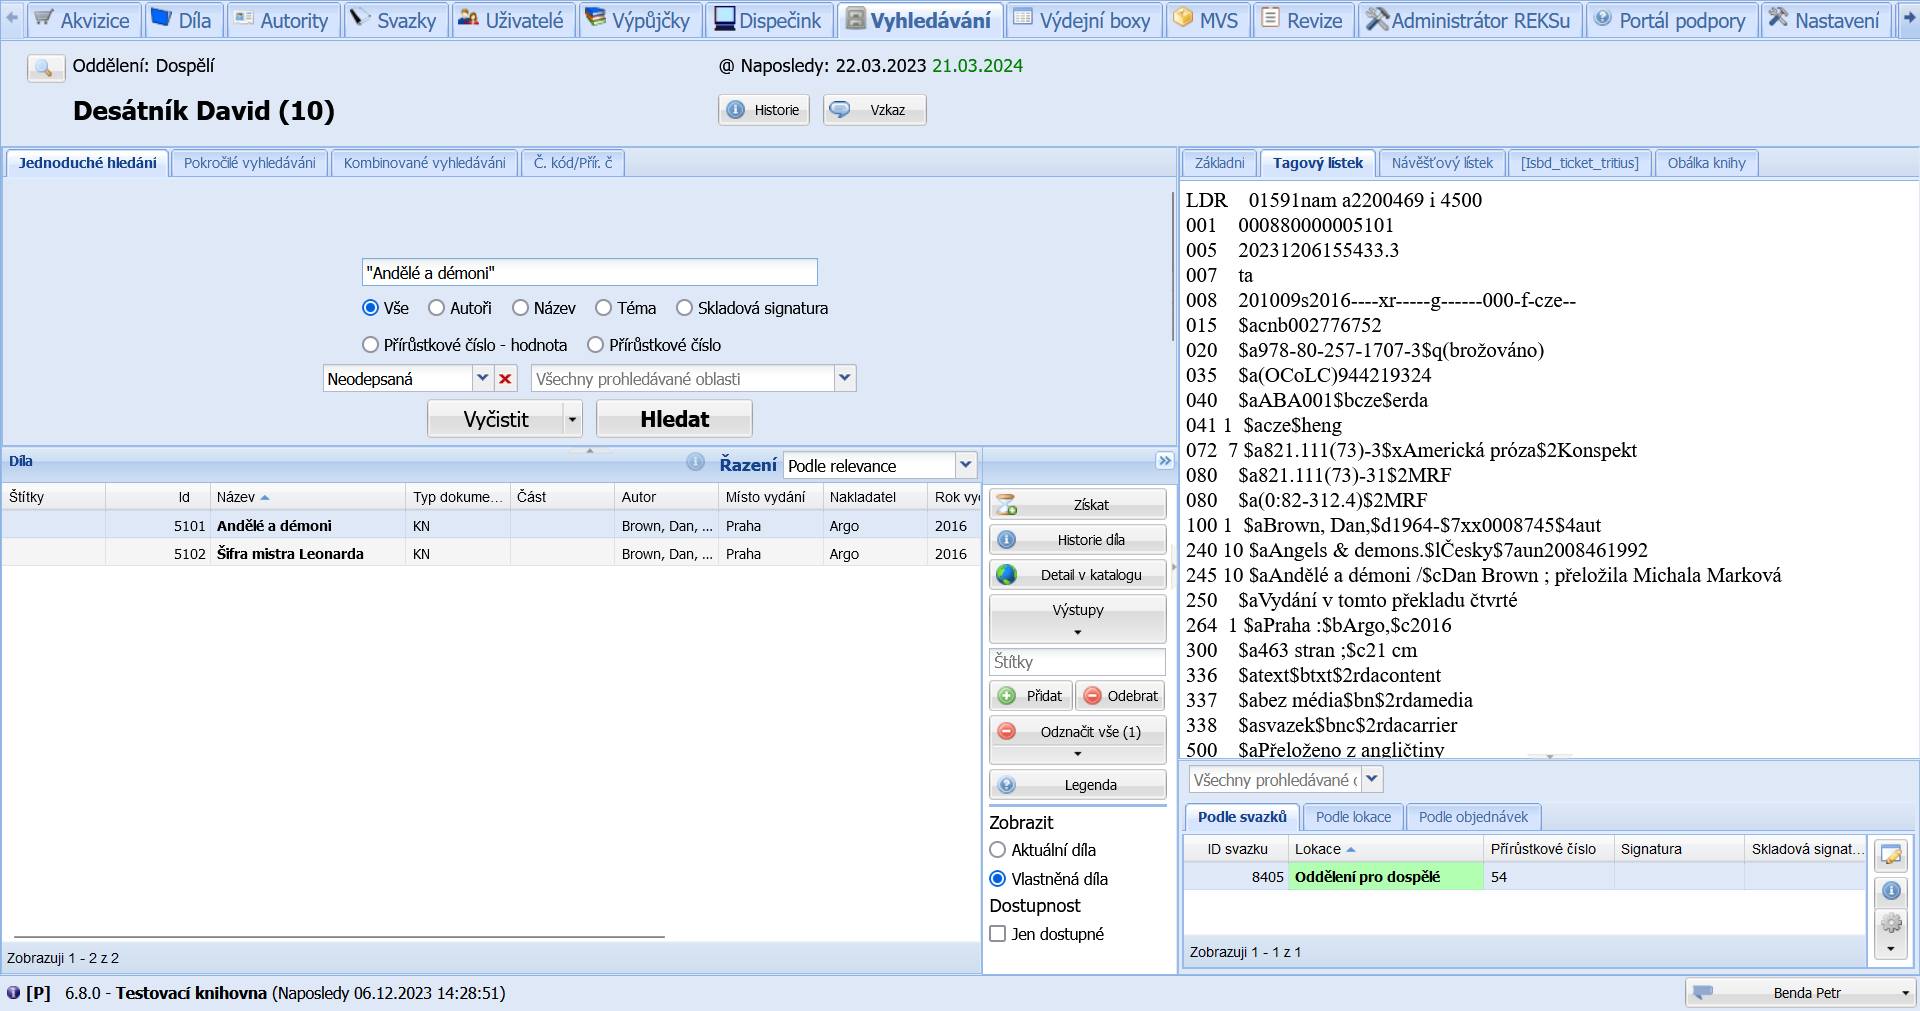
Task: Click edit volume icon beside holdings table
Action: [x=1890, y=856]
